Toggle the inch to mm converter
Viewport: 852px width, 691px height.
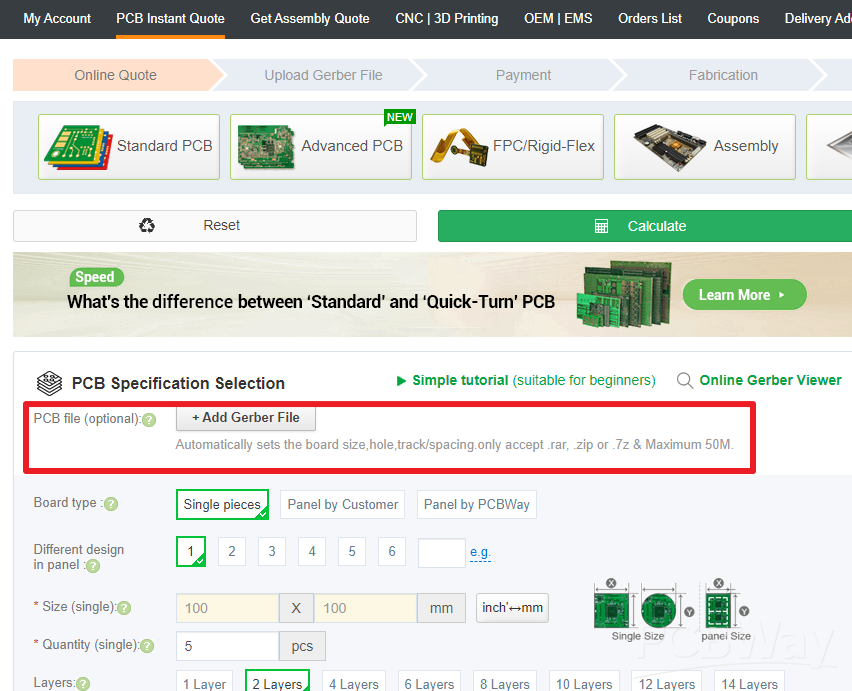coord(512,608)
